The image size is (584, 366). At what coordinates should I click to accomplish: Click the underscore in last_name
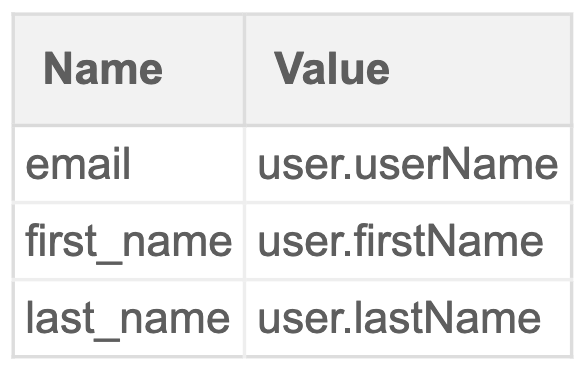[107, 339]
